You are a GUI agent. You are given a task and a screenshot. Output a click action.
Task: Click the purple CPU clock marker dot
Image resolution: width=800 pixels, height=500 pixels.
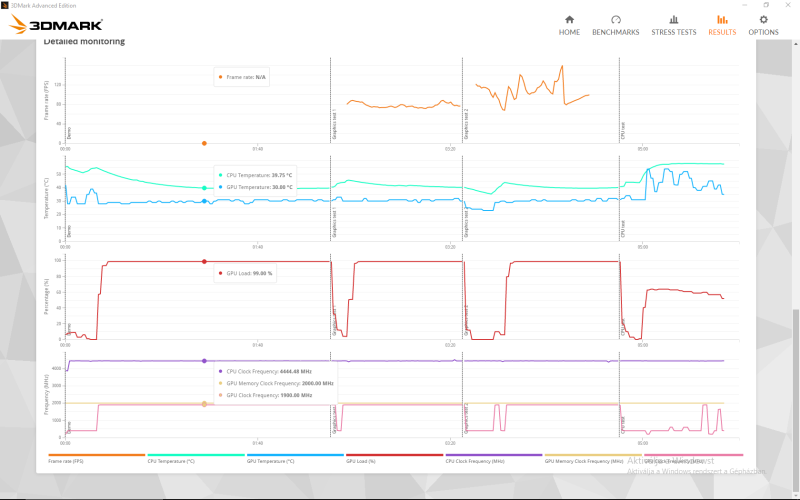click(x=204, y=361)
